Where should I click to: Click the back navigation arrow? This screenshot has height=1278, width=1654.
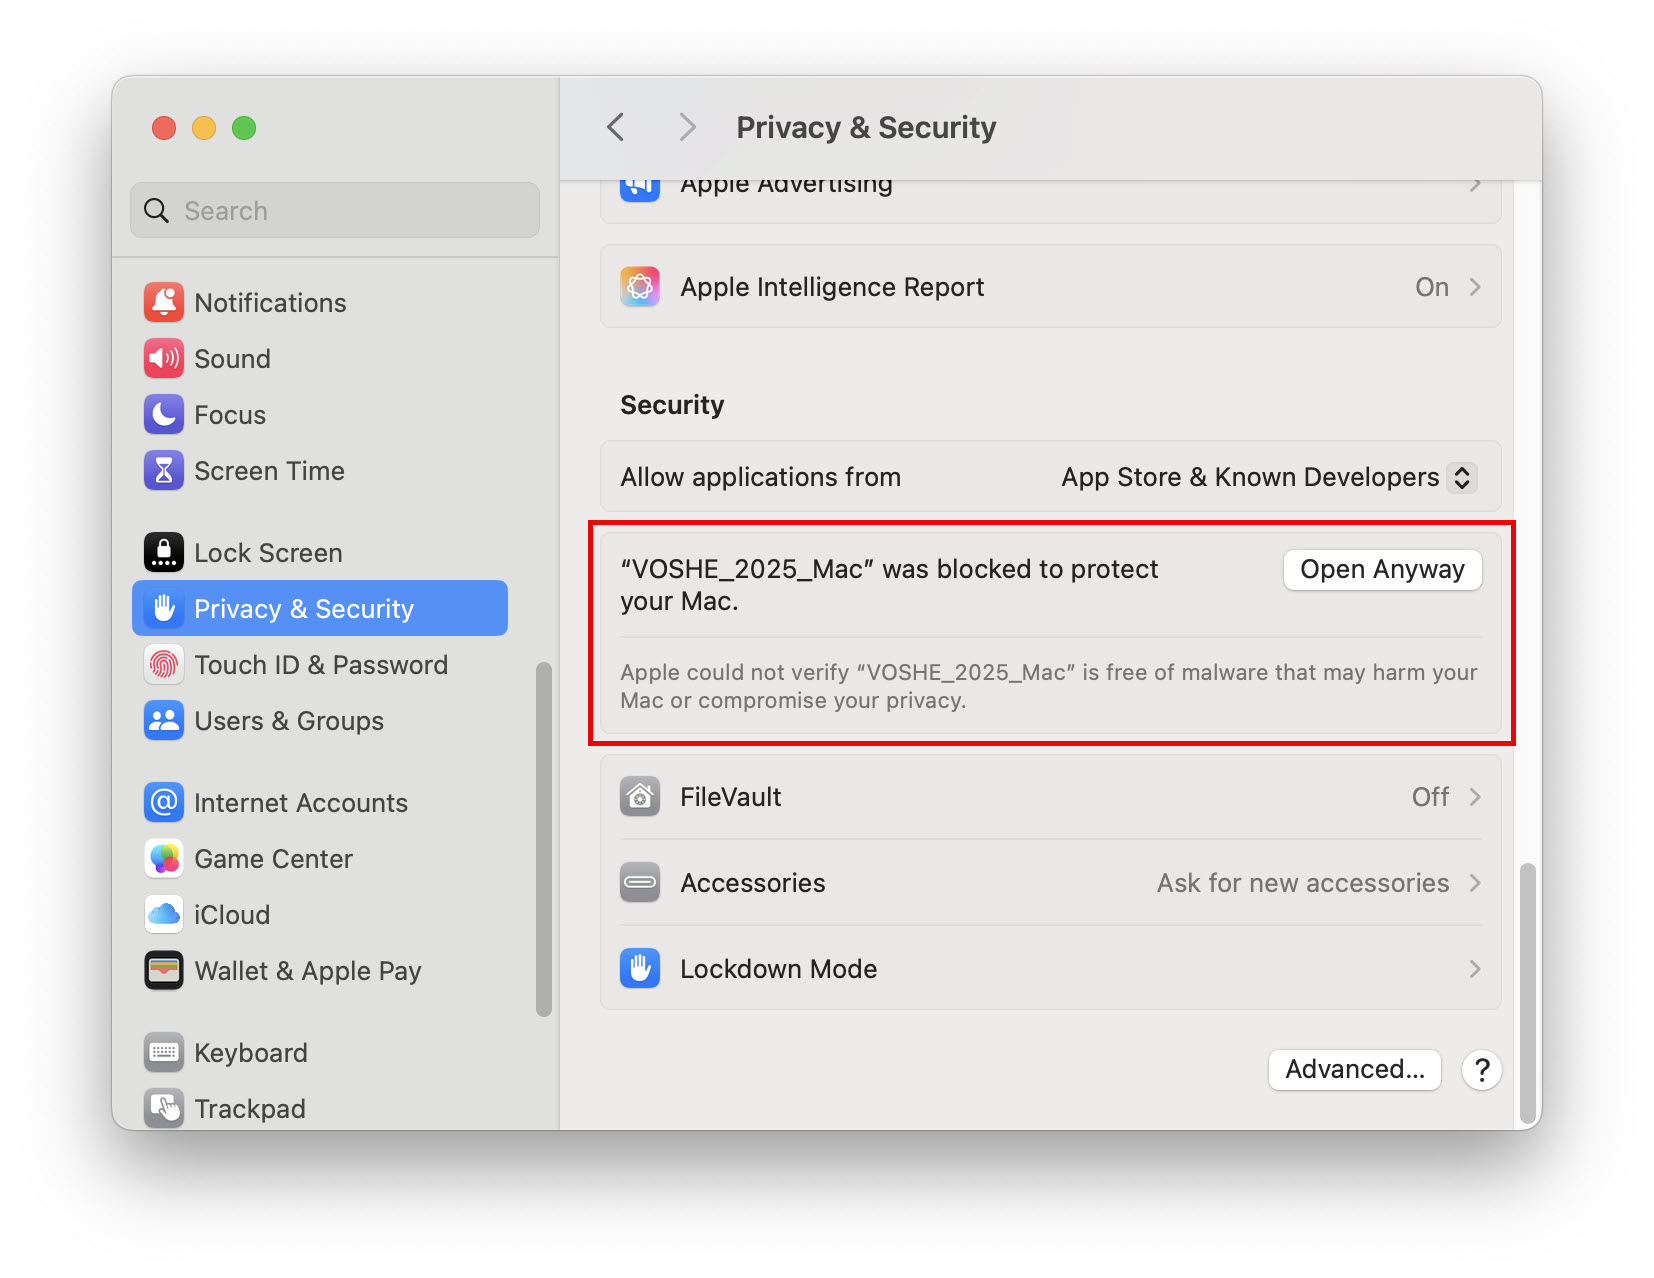click(616, 127)
